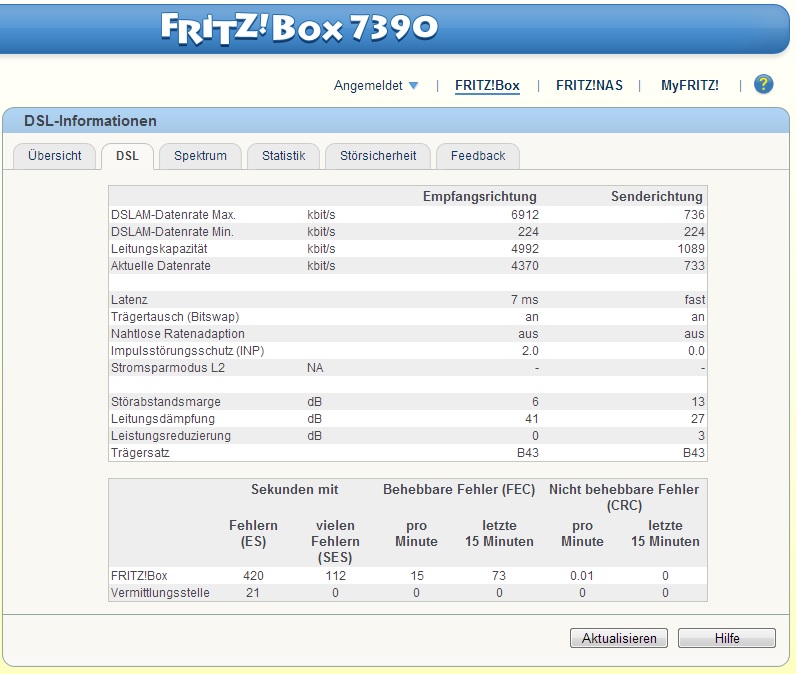
Task: Select the current data rate 733
Action: point(694,266)
